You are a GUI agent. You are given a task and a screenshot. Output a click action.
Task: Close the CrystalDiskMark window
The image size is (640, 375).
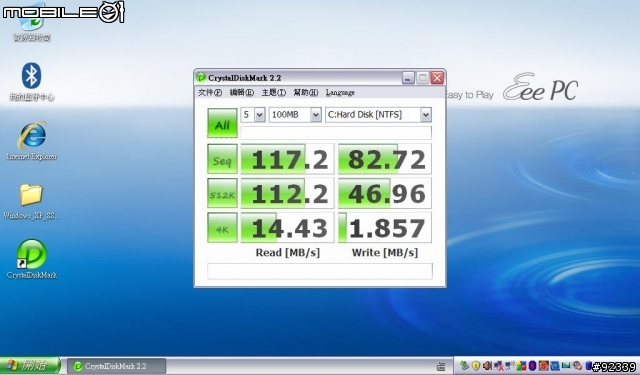pyautogui.click(x=438, y=78)
